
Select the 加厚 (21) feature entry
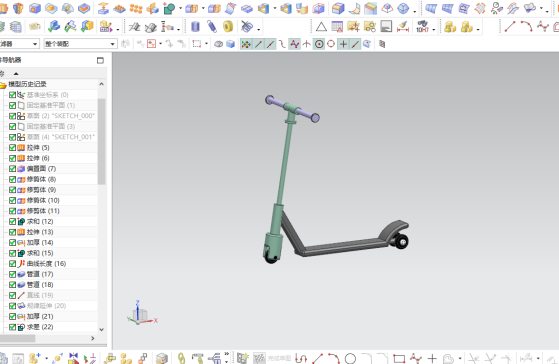(40, 316)
